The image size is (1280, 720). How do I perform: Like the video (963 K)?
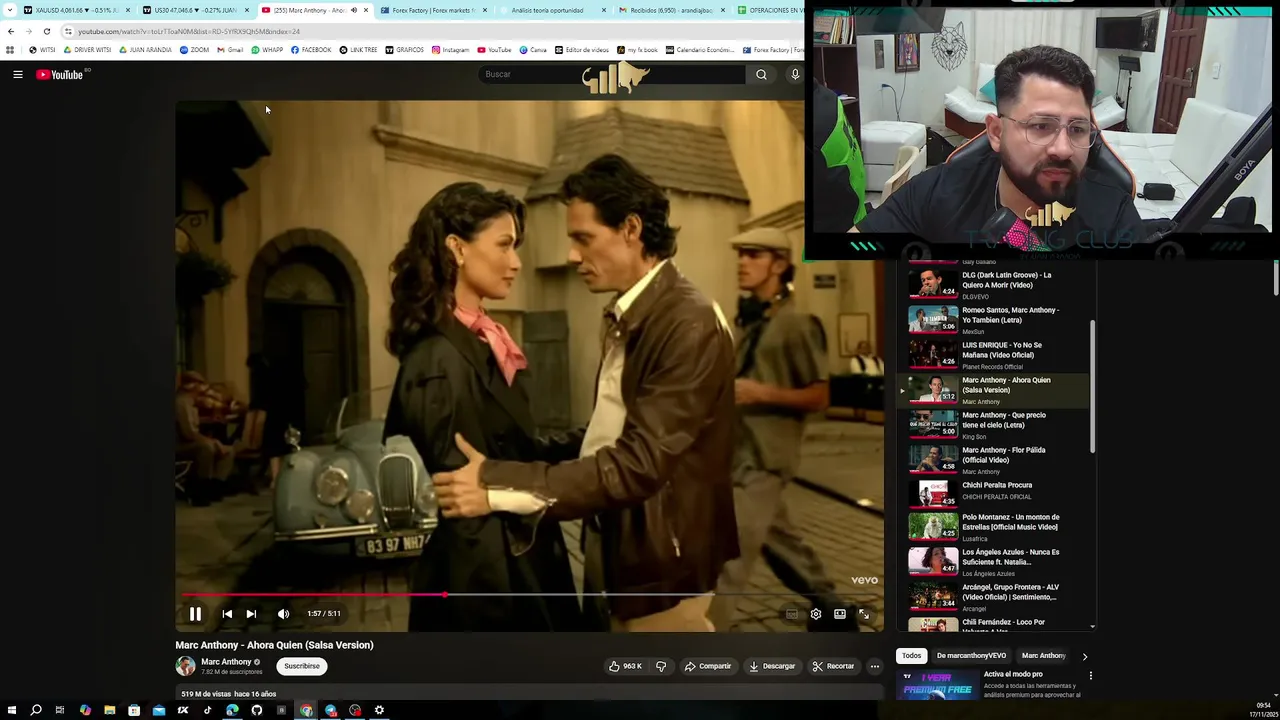[x=625, y=666]
